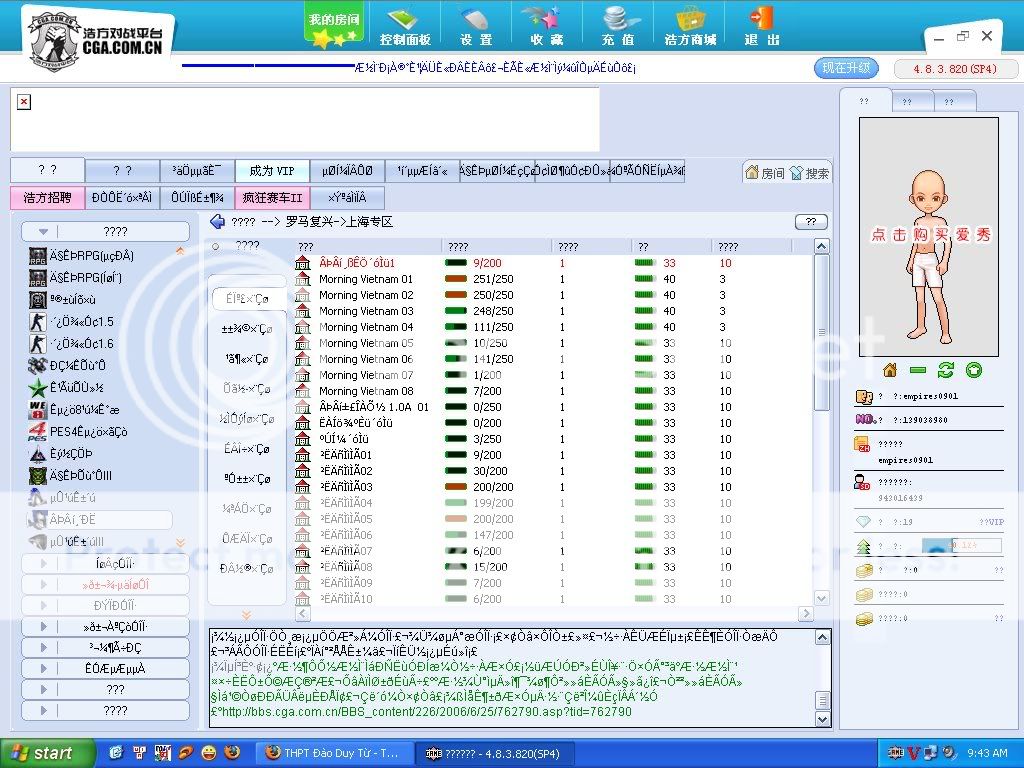The height and width of the screenshot is (768, 1024).
Task: Expand the orange double chevron below room filters
Action: click(x=246, y=615)
